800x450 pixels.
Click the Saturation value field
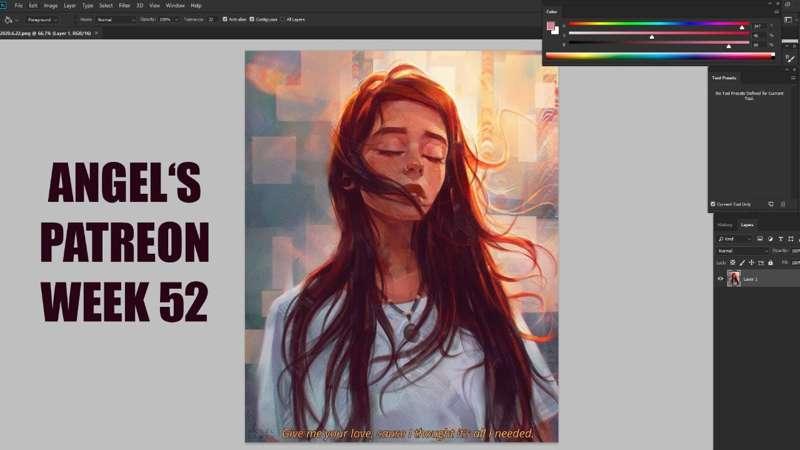click(x=758, y=35)
